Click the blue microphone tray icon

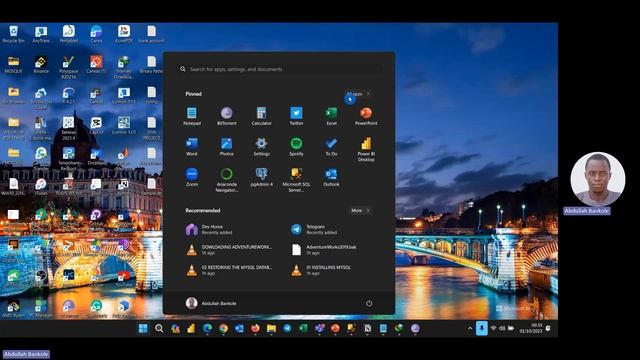pyautogui.click(x=482, y=328)
